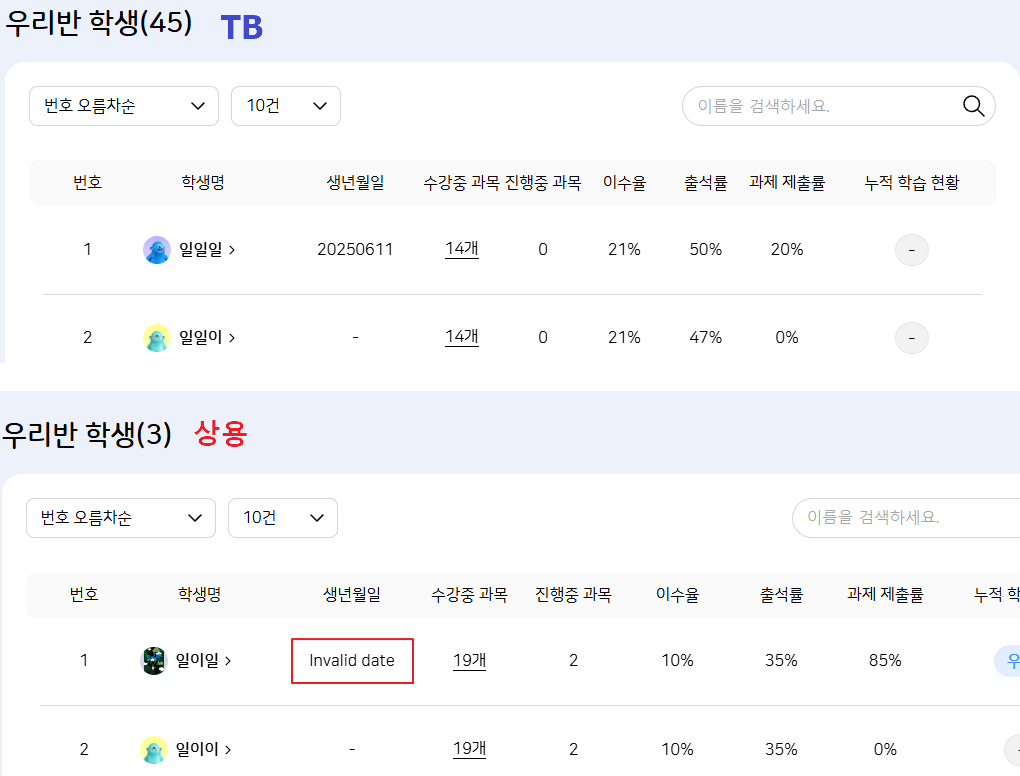
Task: Click dash badge in TB row 2
Action: 911,338
